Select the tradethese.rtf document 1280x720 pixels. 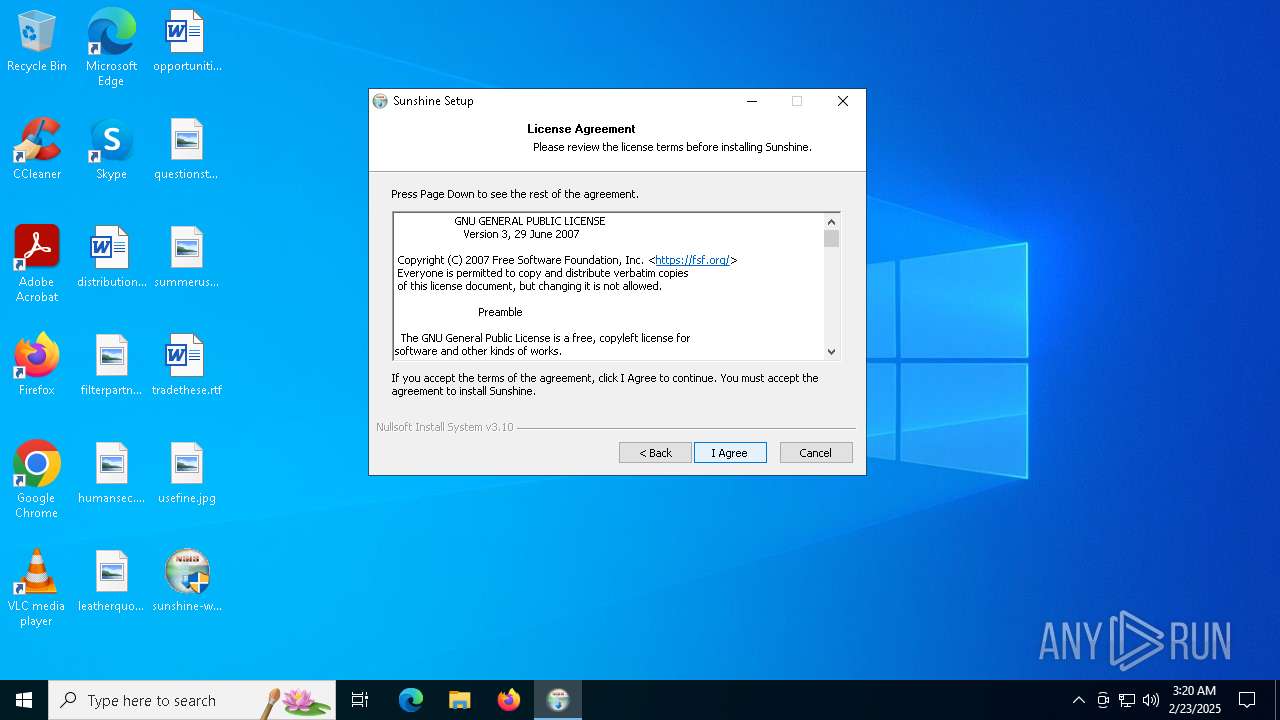click(x=187, y=365)
